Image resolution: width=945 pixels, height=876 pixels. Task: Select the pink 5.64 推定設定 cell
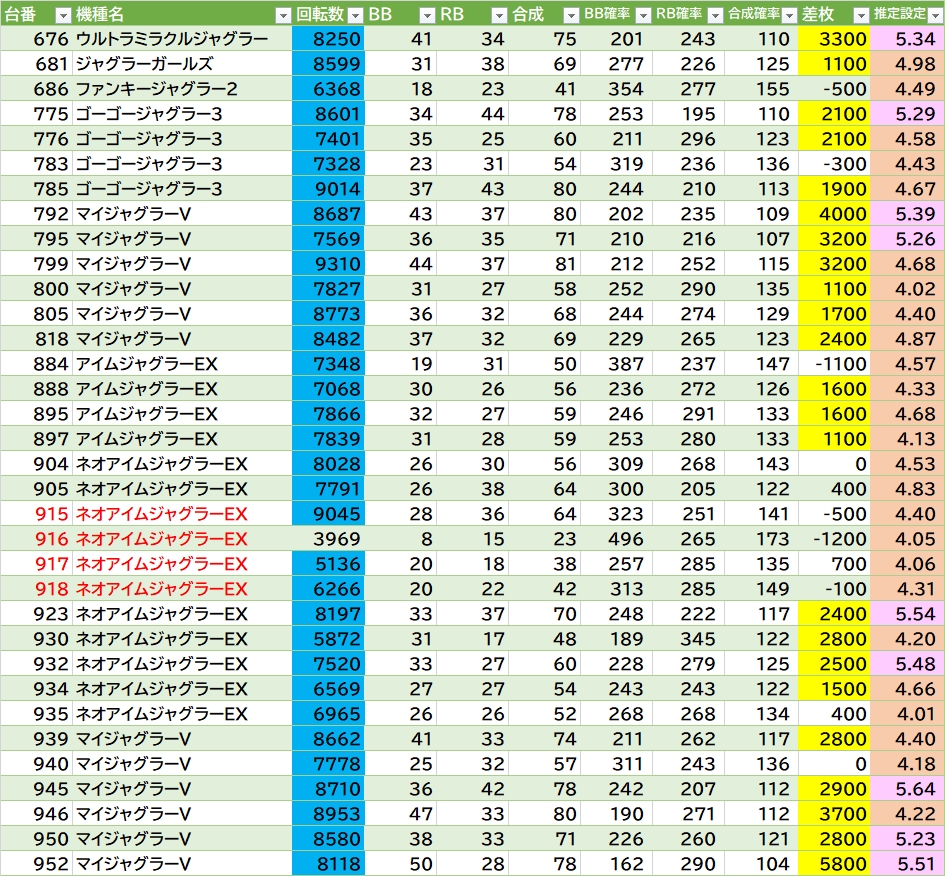tap(907, 789)
